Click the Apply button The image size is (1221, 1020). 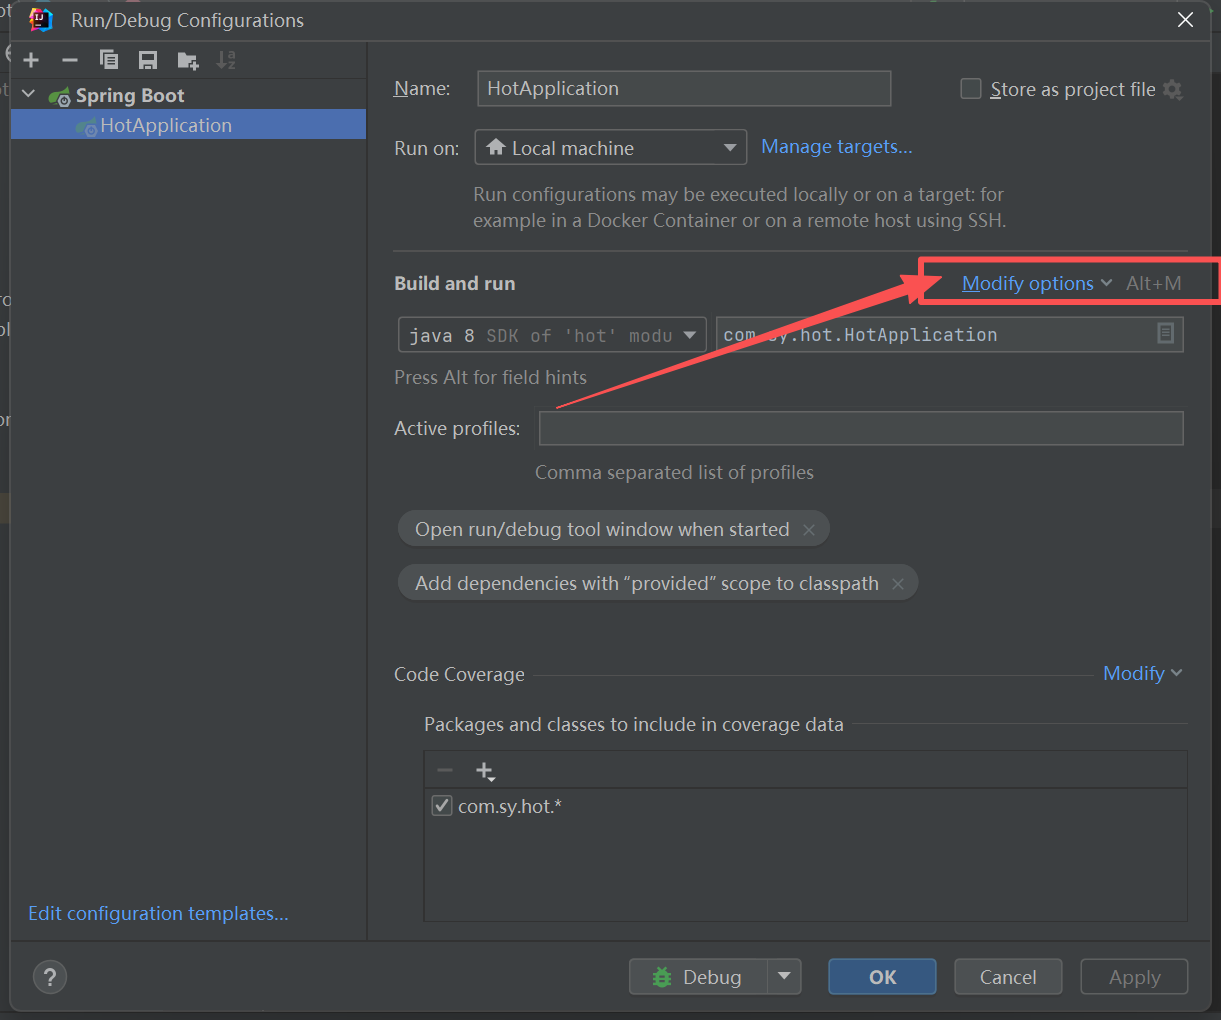[1134, 977]
